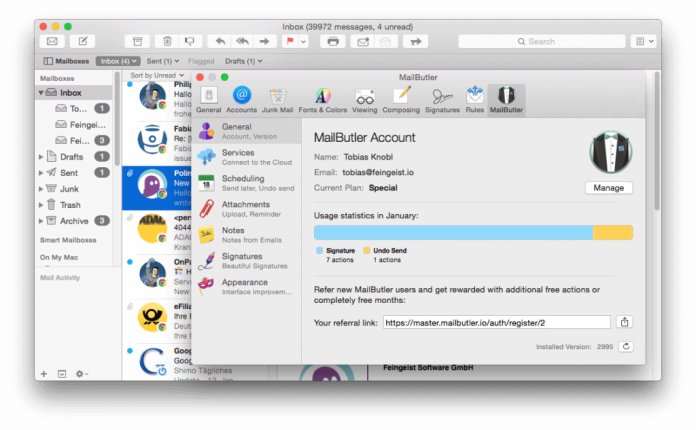Click the Signature legend color swatch

click(319, 251)
